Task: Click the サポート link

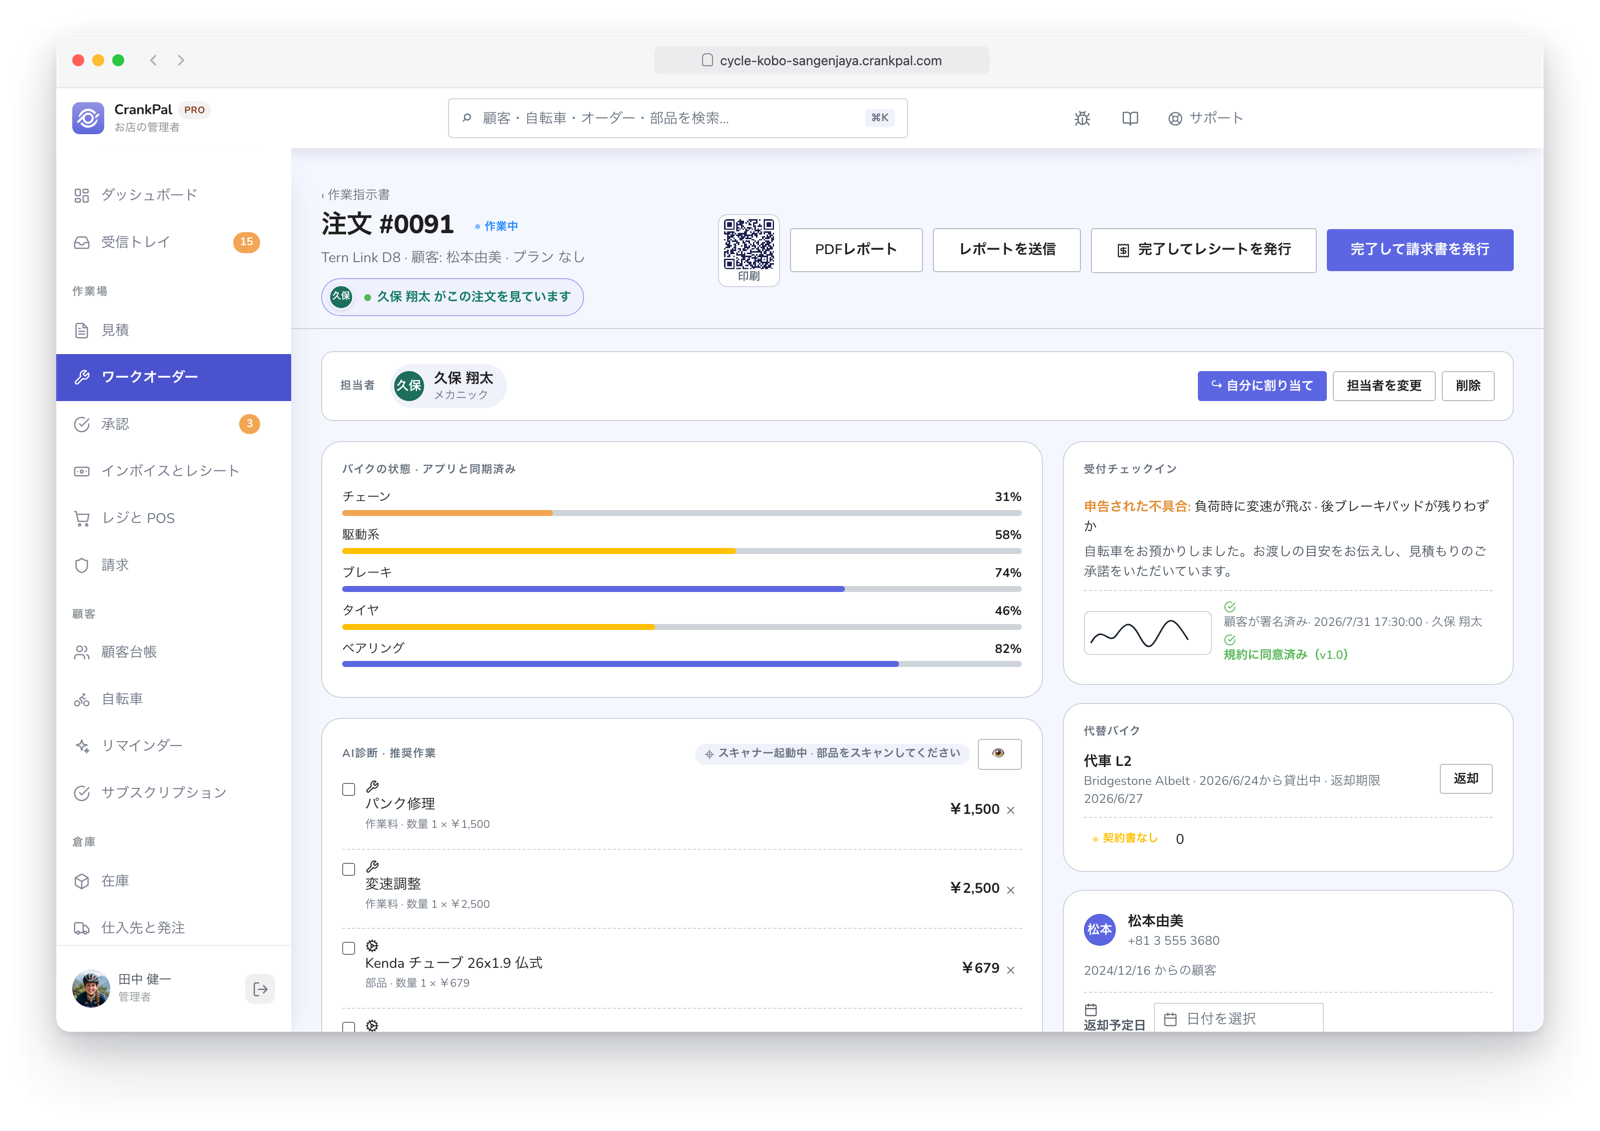Action: pyautogui.click(x=1205, y=118)
